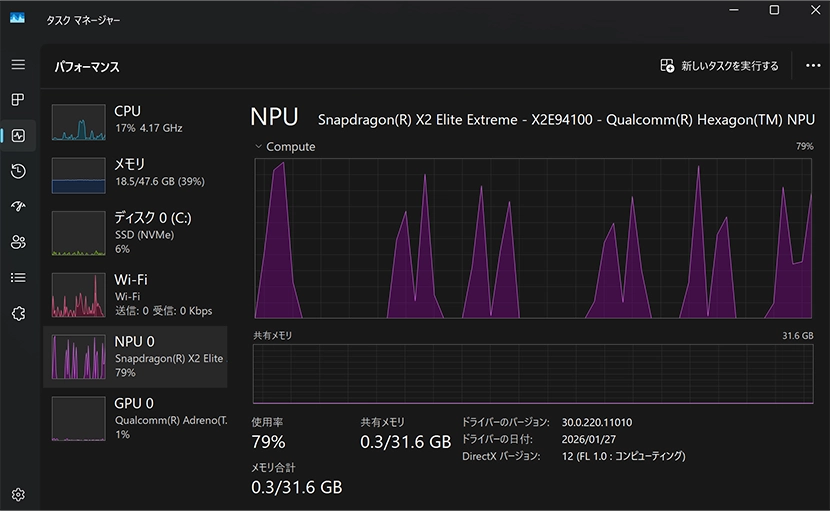Click the run new task icon

[x=667, y=66]
